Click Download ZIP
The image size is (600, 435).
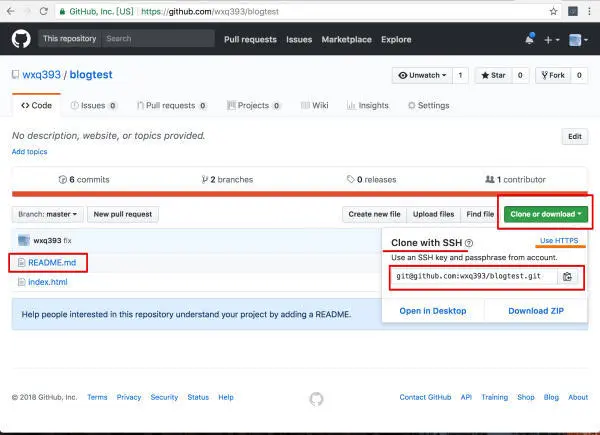click(536, 311)
